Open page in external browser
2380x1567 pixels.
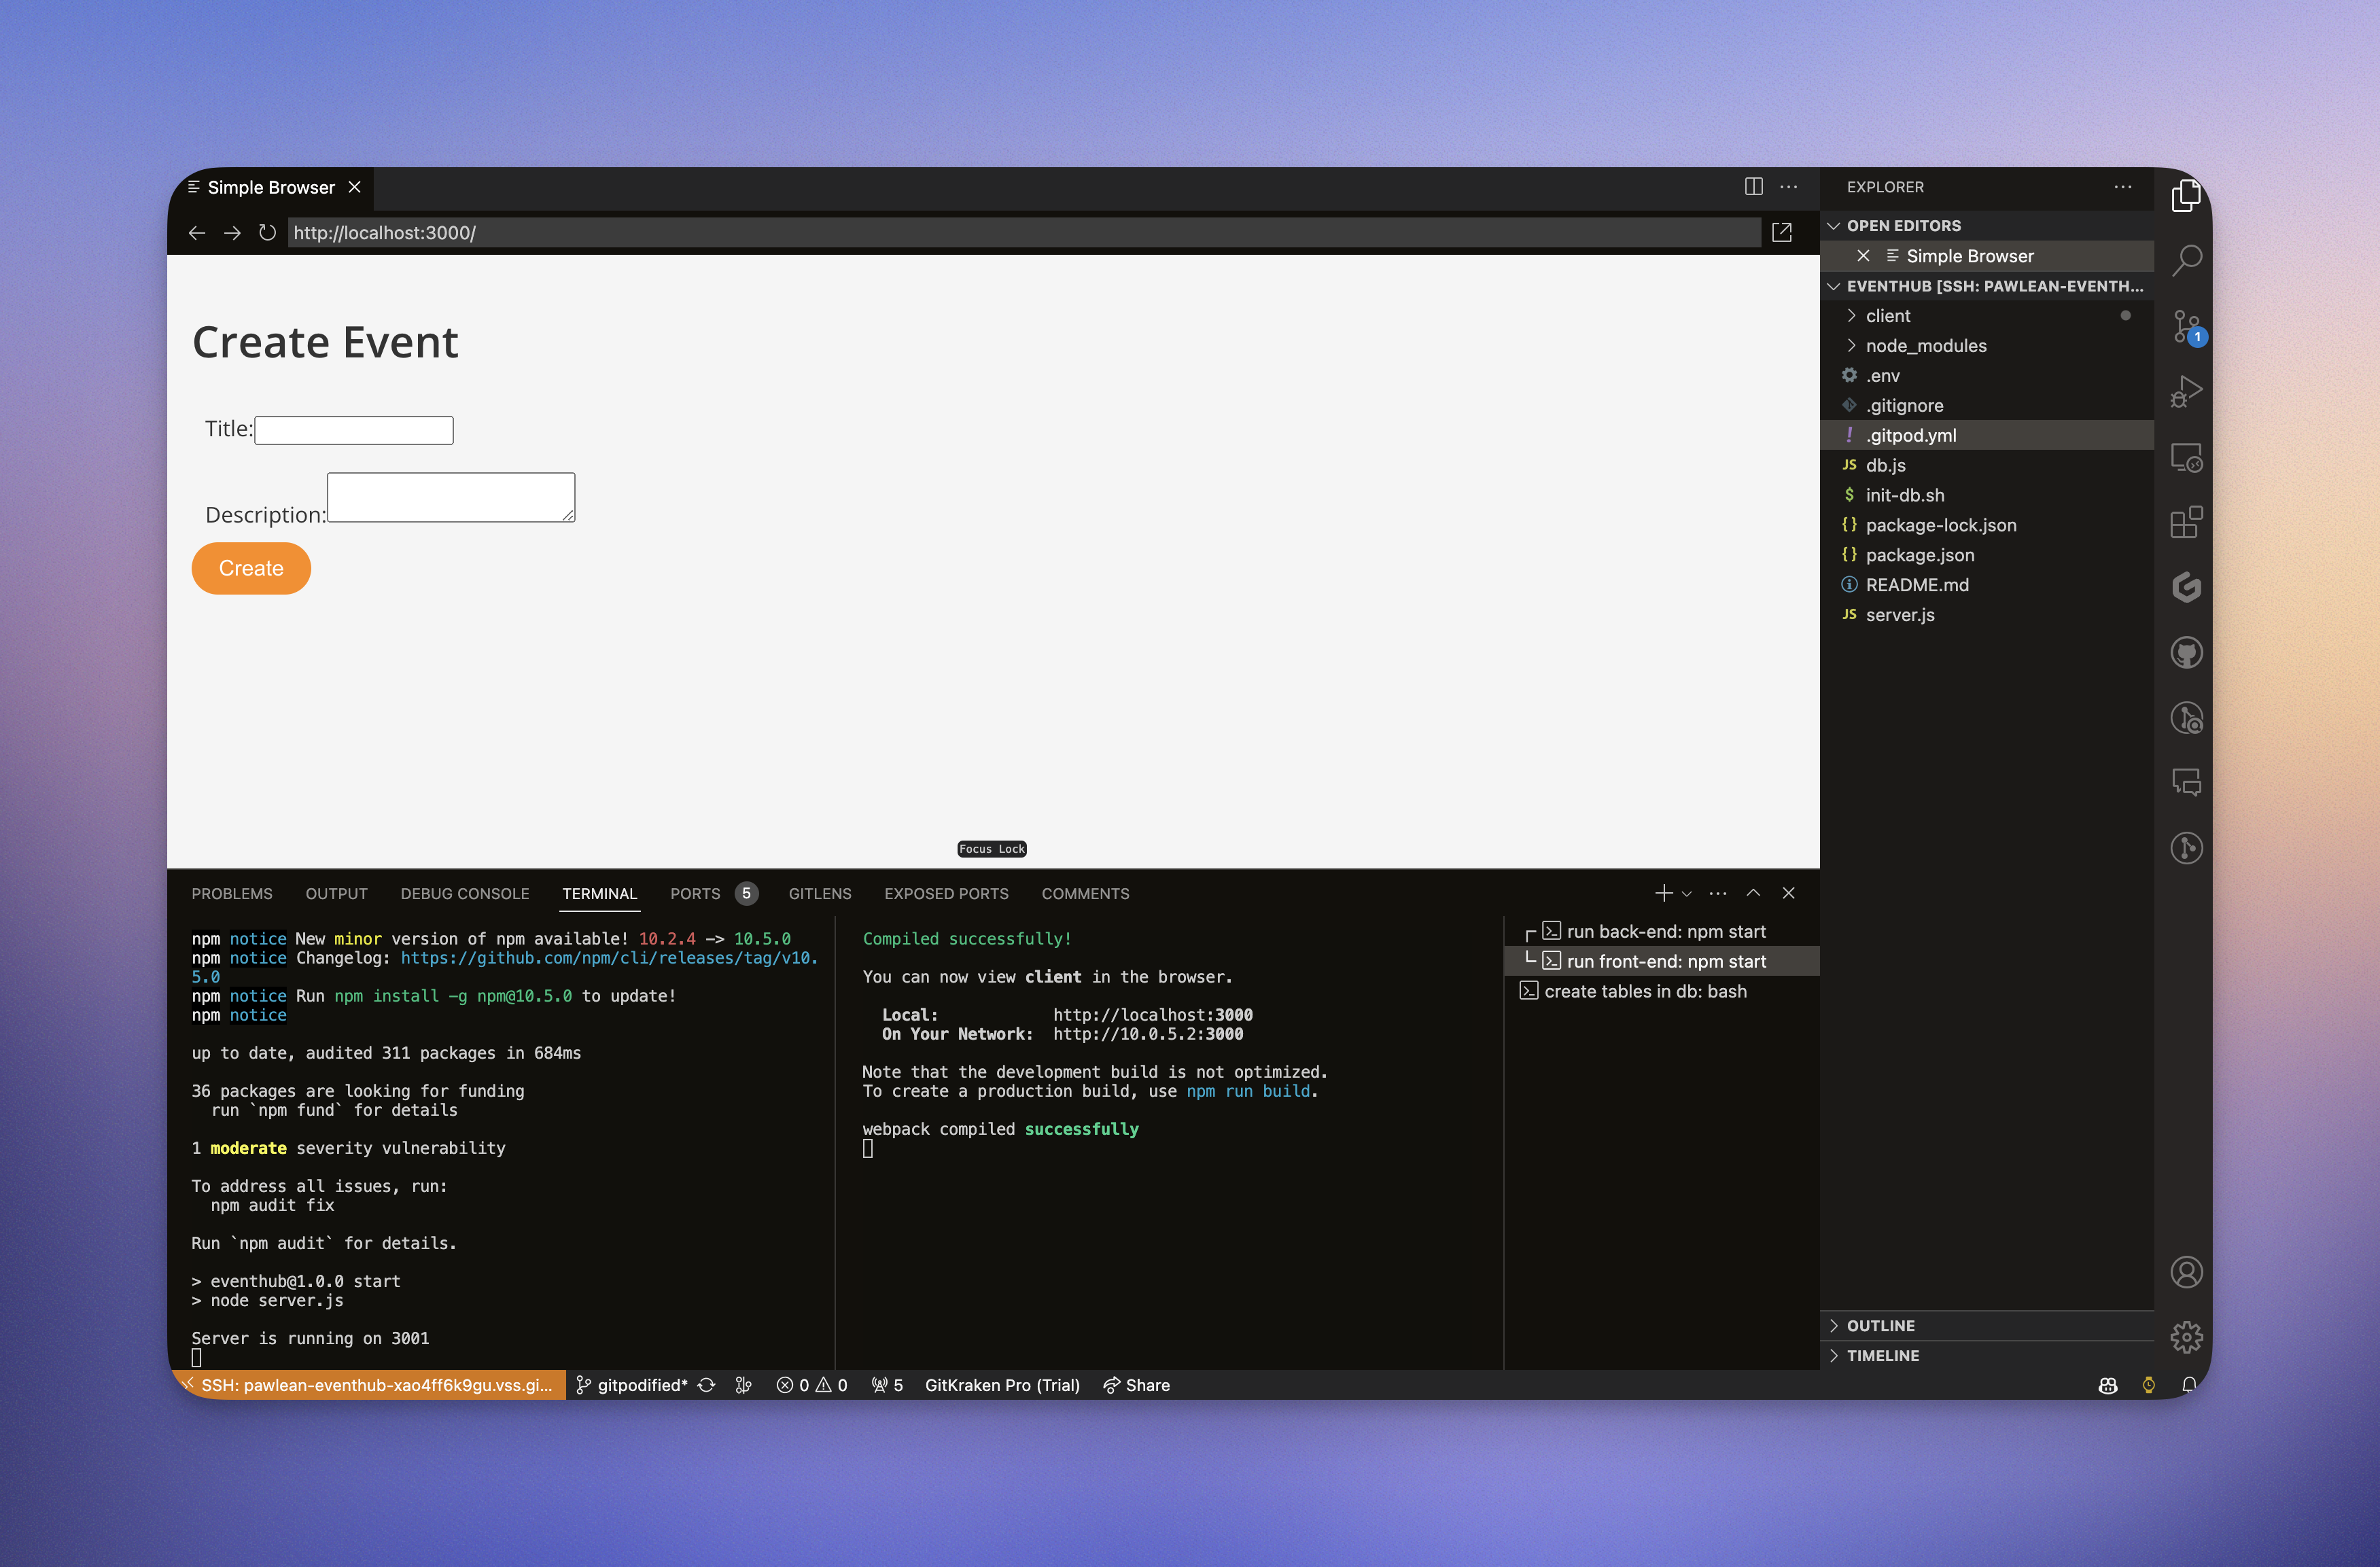[x=1781, y=233]
